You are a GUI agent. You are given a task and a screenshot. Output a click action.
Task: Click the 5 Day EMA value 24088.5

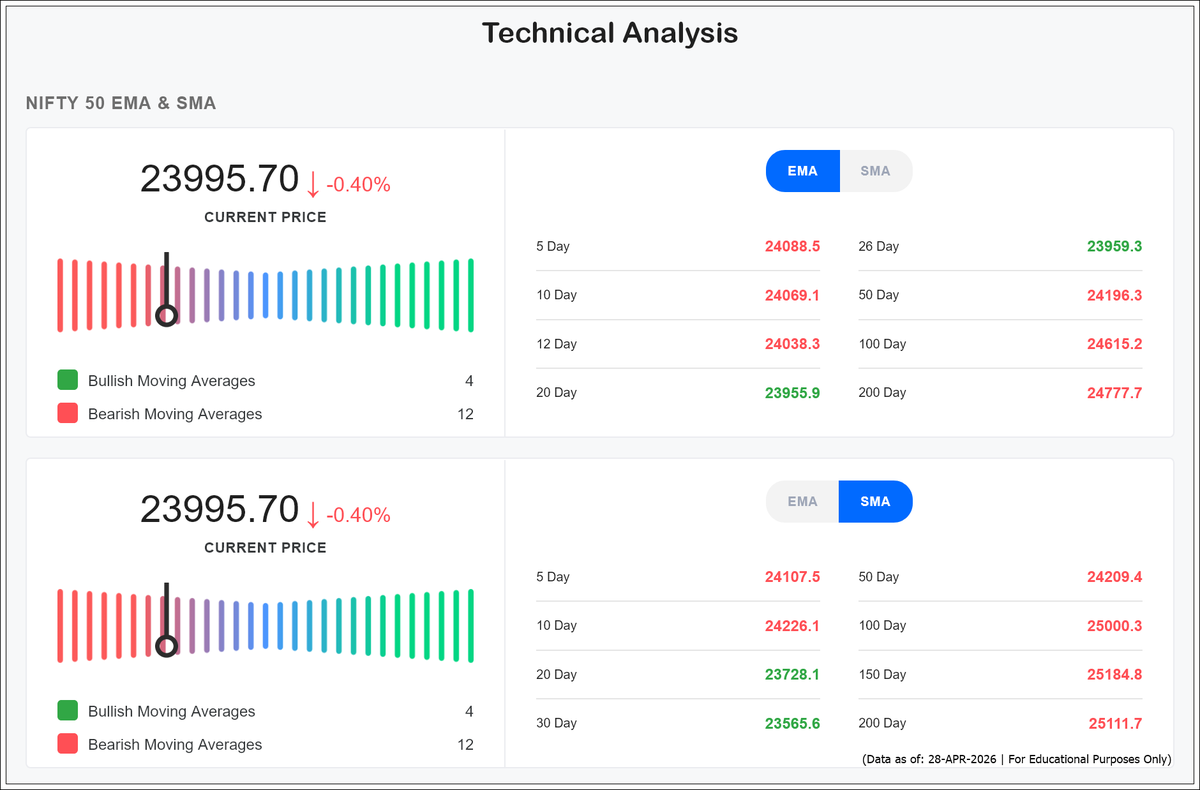(792, 246)
